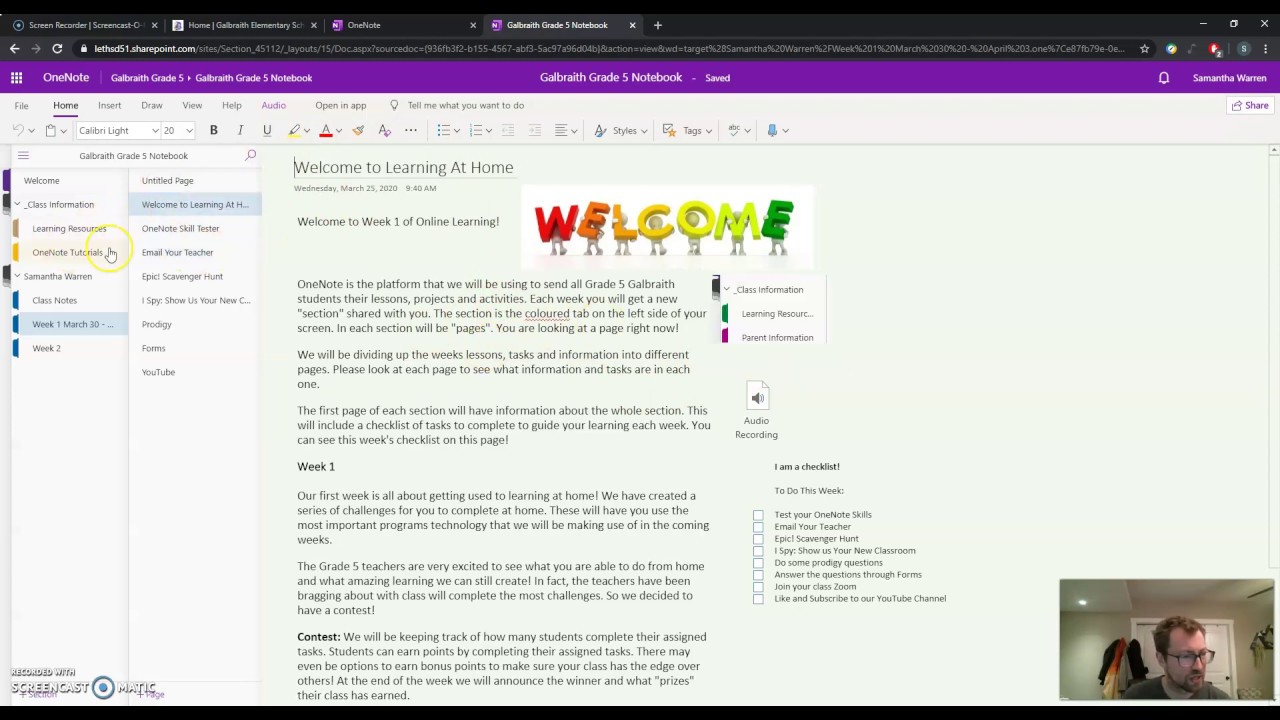Check 'Like and Subscribe to our YouTube Channel' box
Viewport: 1280px width, 720px height.
pos(758,599)
